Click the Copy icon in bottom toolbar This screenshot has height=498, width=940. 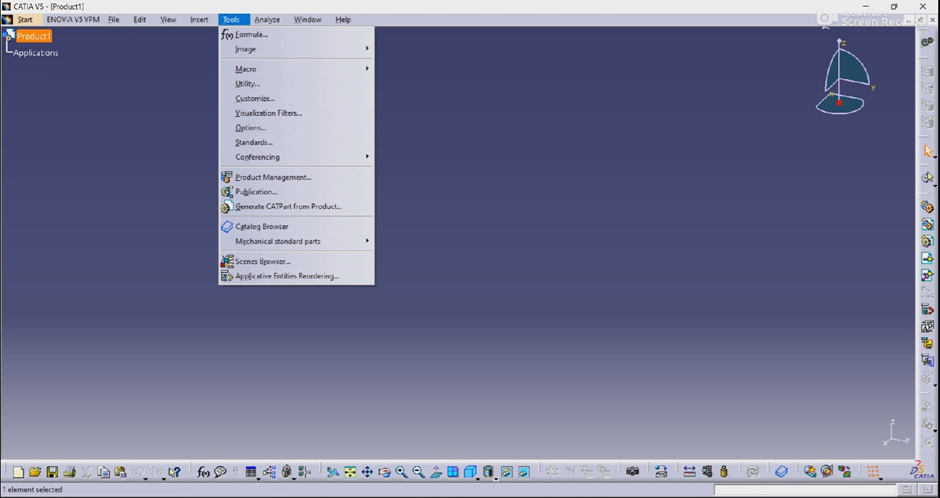[104, 472]
